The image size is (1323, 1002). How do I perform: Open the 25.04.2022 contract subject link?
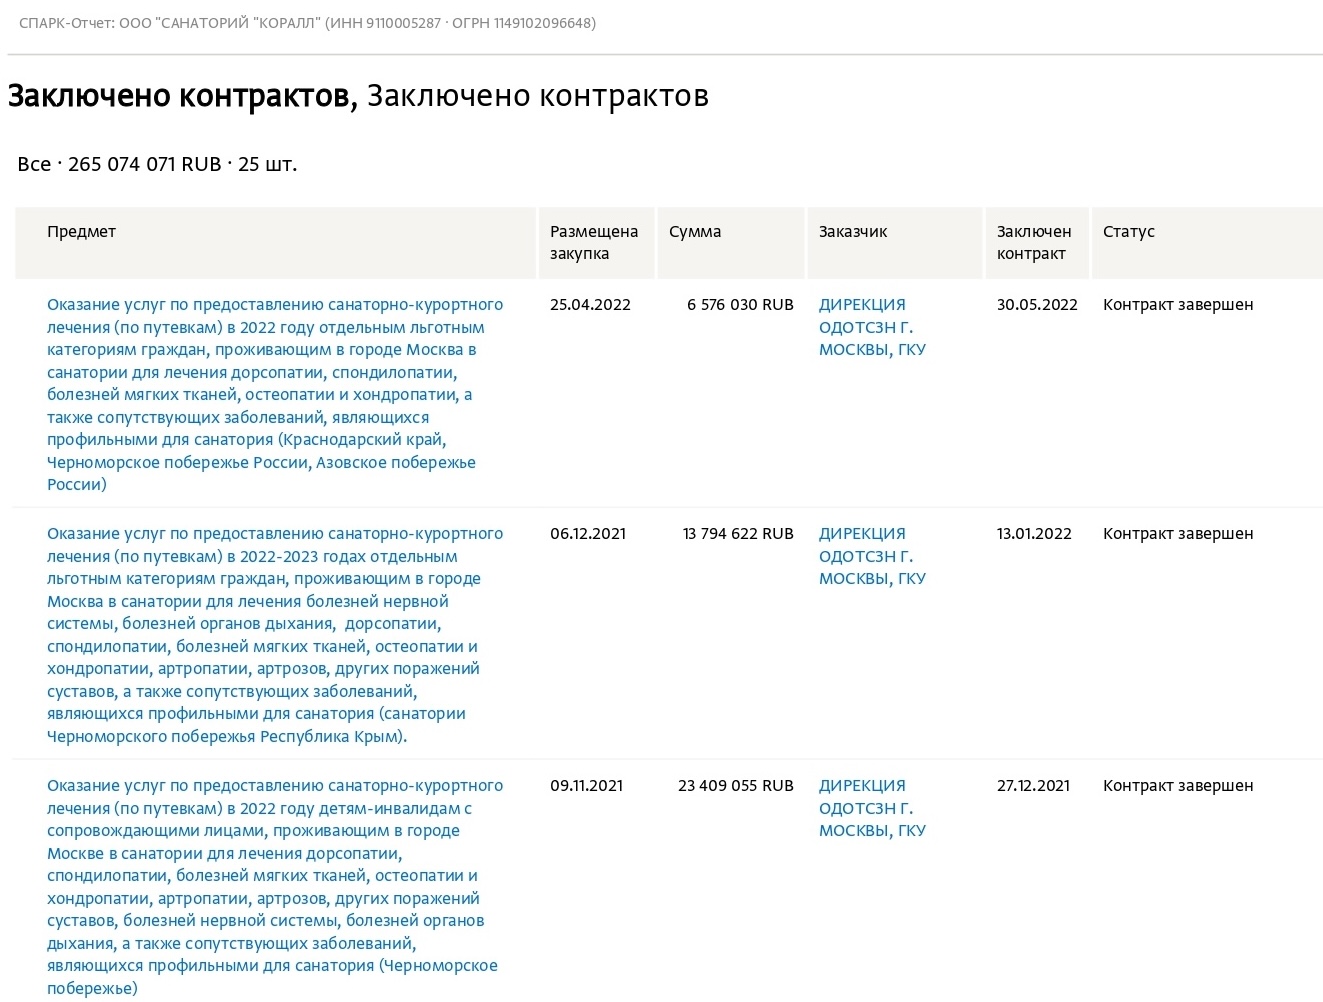pos(275,394)
